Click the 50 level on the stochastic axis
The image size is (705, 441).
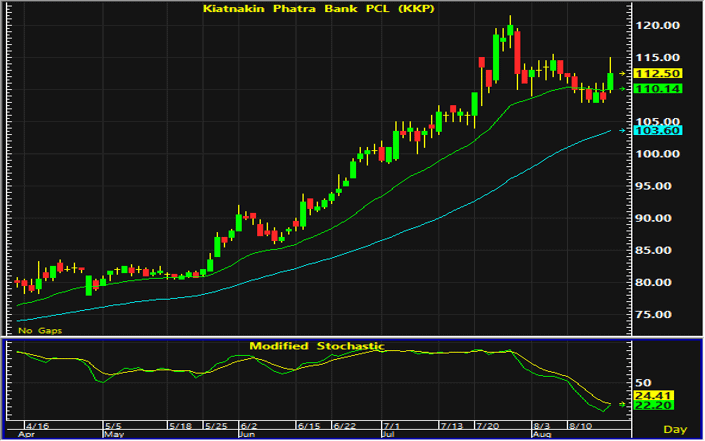[643, 383]
